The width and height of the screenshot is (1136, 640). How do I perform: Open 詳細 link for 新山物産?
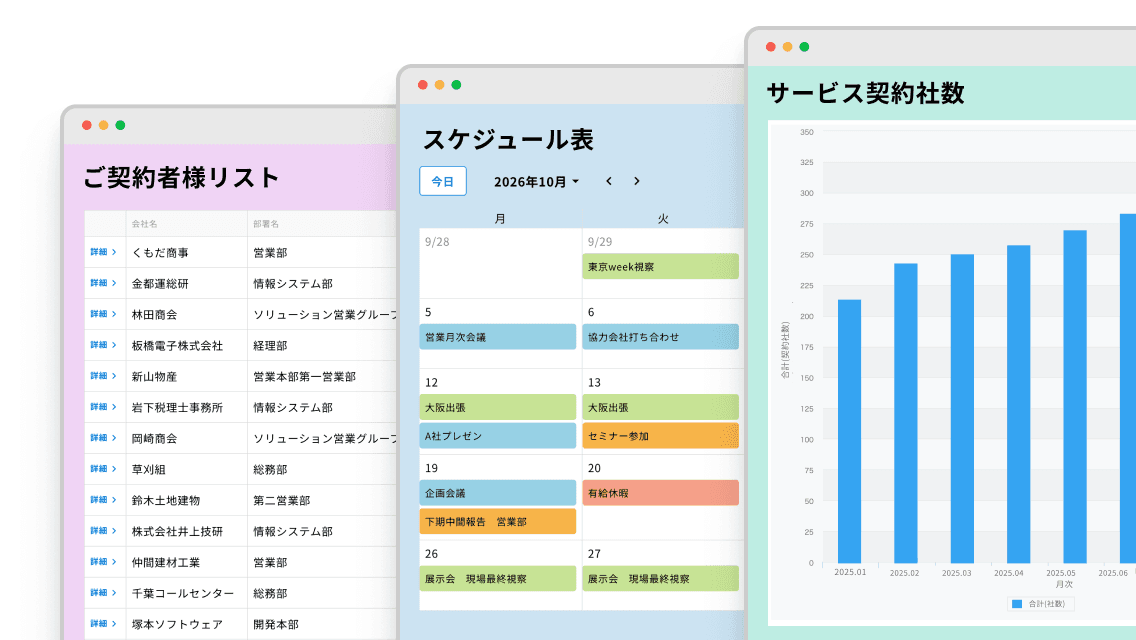pos(103,376)
